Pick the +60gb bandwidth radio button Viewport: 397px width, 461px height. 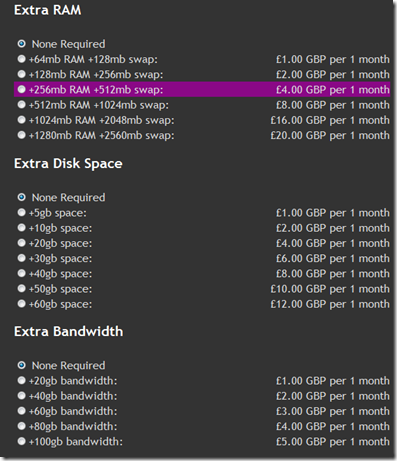click(x=22, y=411)
